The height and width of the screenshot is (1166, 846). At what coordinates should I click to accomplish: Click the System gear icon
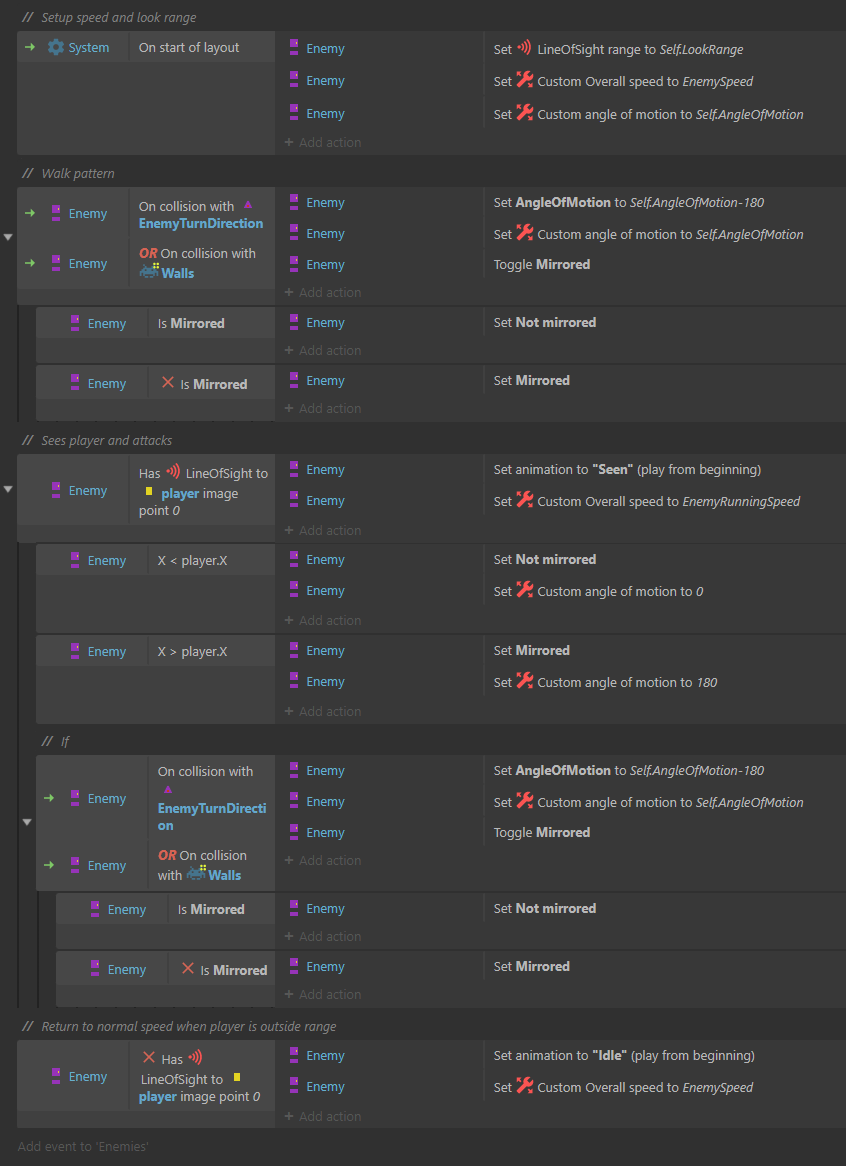pyautogui.click(x=56, y=47)
